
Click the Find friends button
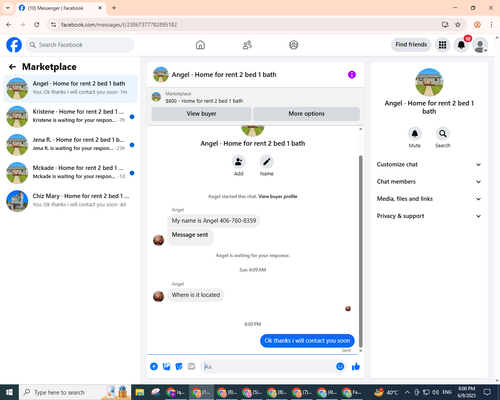pos(411,45)
